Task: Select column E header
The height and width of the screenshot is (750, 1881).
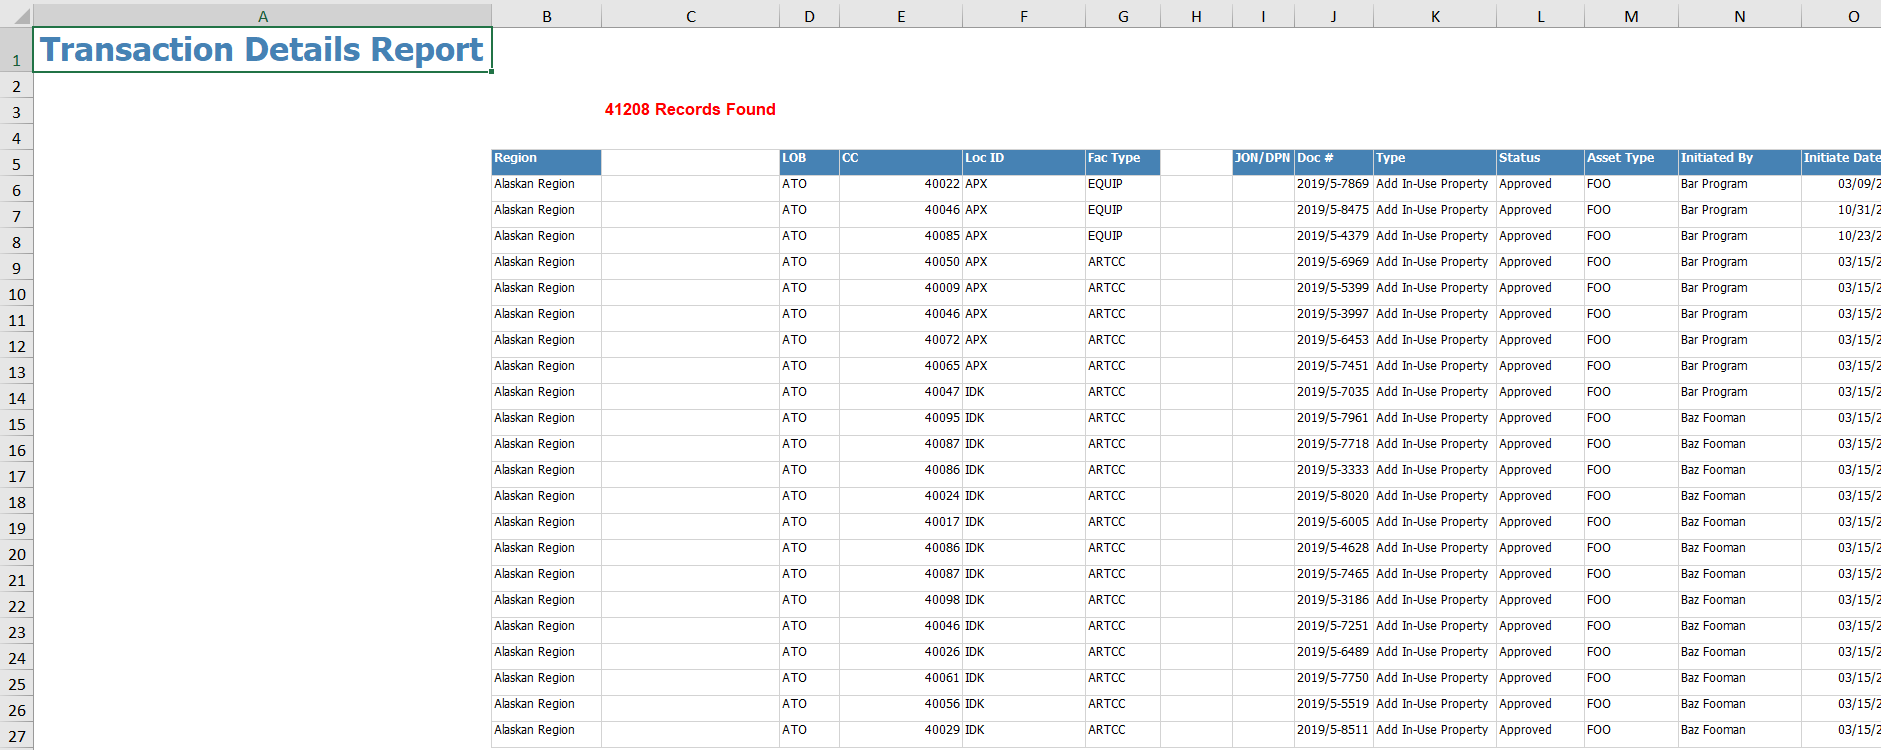Action: 901,16
